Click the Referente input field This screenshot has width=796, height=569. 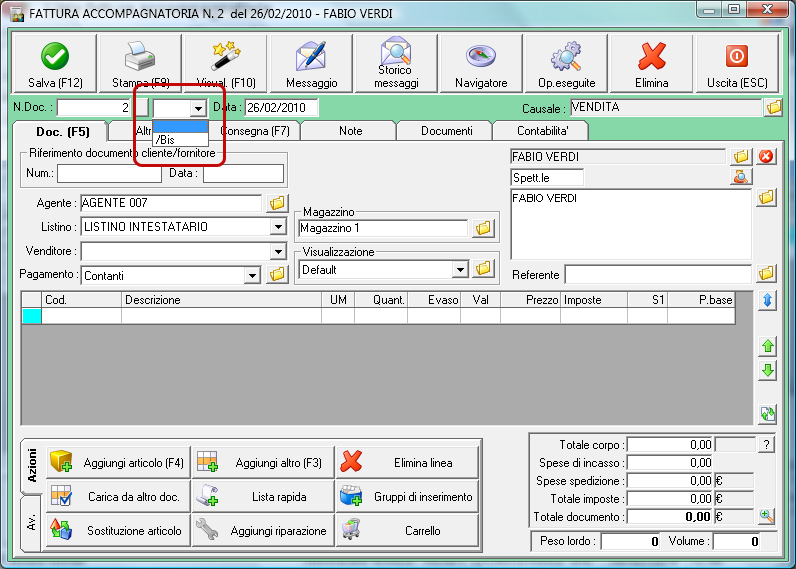point(658,275)
